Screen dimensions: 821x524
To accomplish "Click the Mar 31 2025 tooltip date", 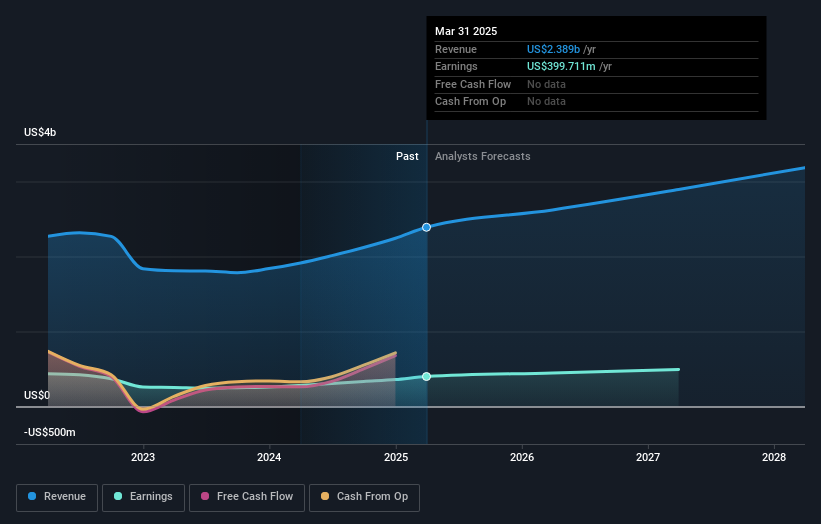I will tap(466, 31).
